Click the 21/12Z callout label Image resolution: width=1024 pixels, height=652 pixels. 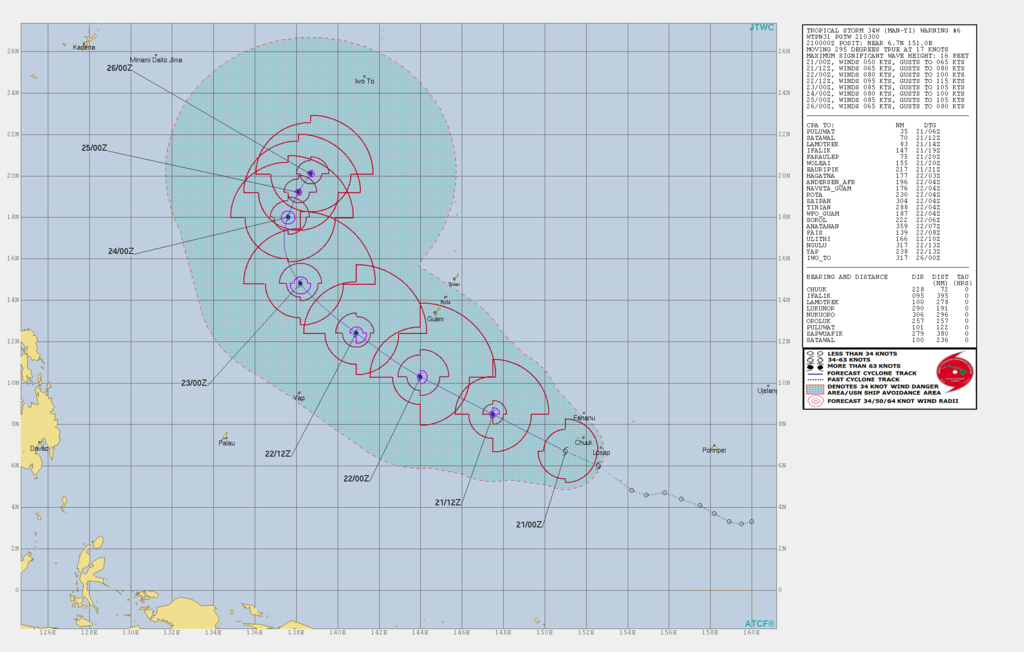(x=448, y=503)
